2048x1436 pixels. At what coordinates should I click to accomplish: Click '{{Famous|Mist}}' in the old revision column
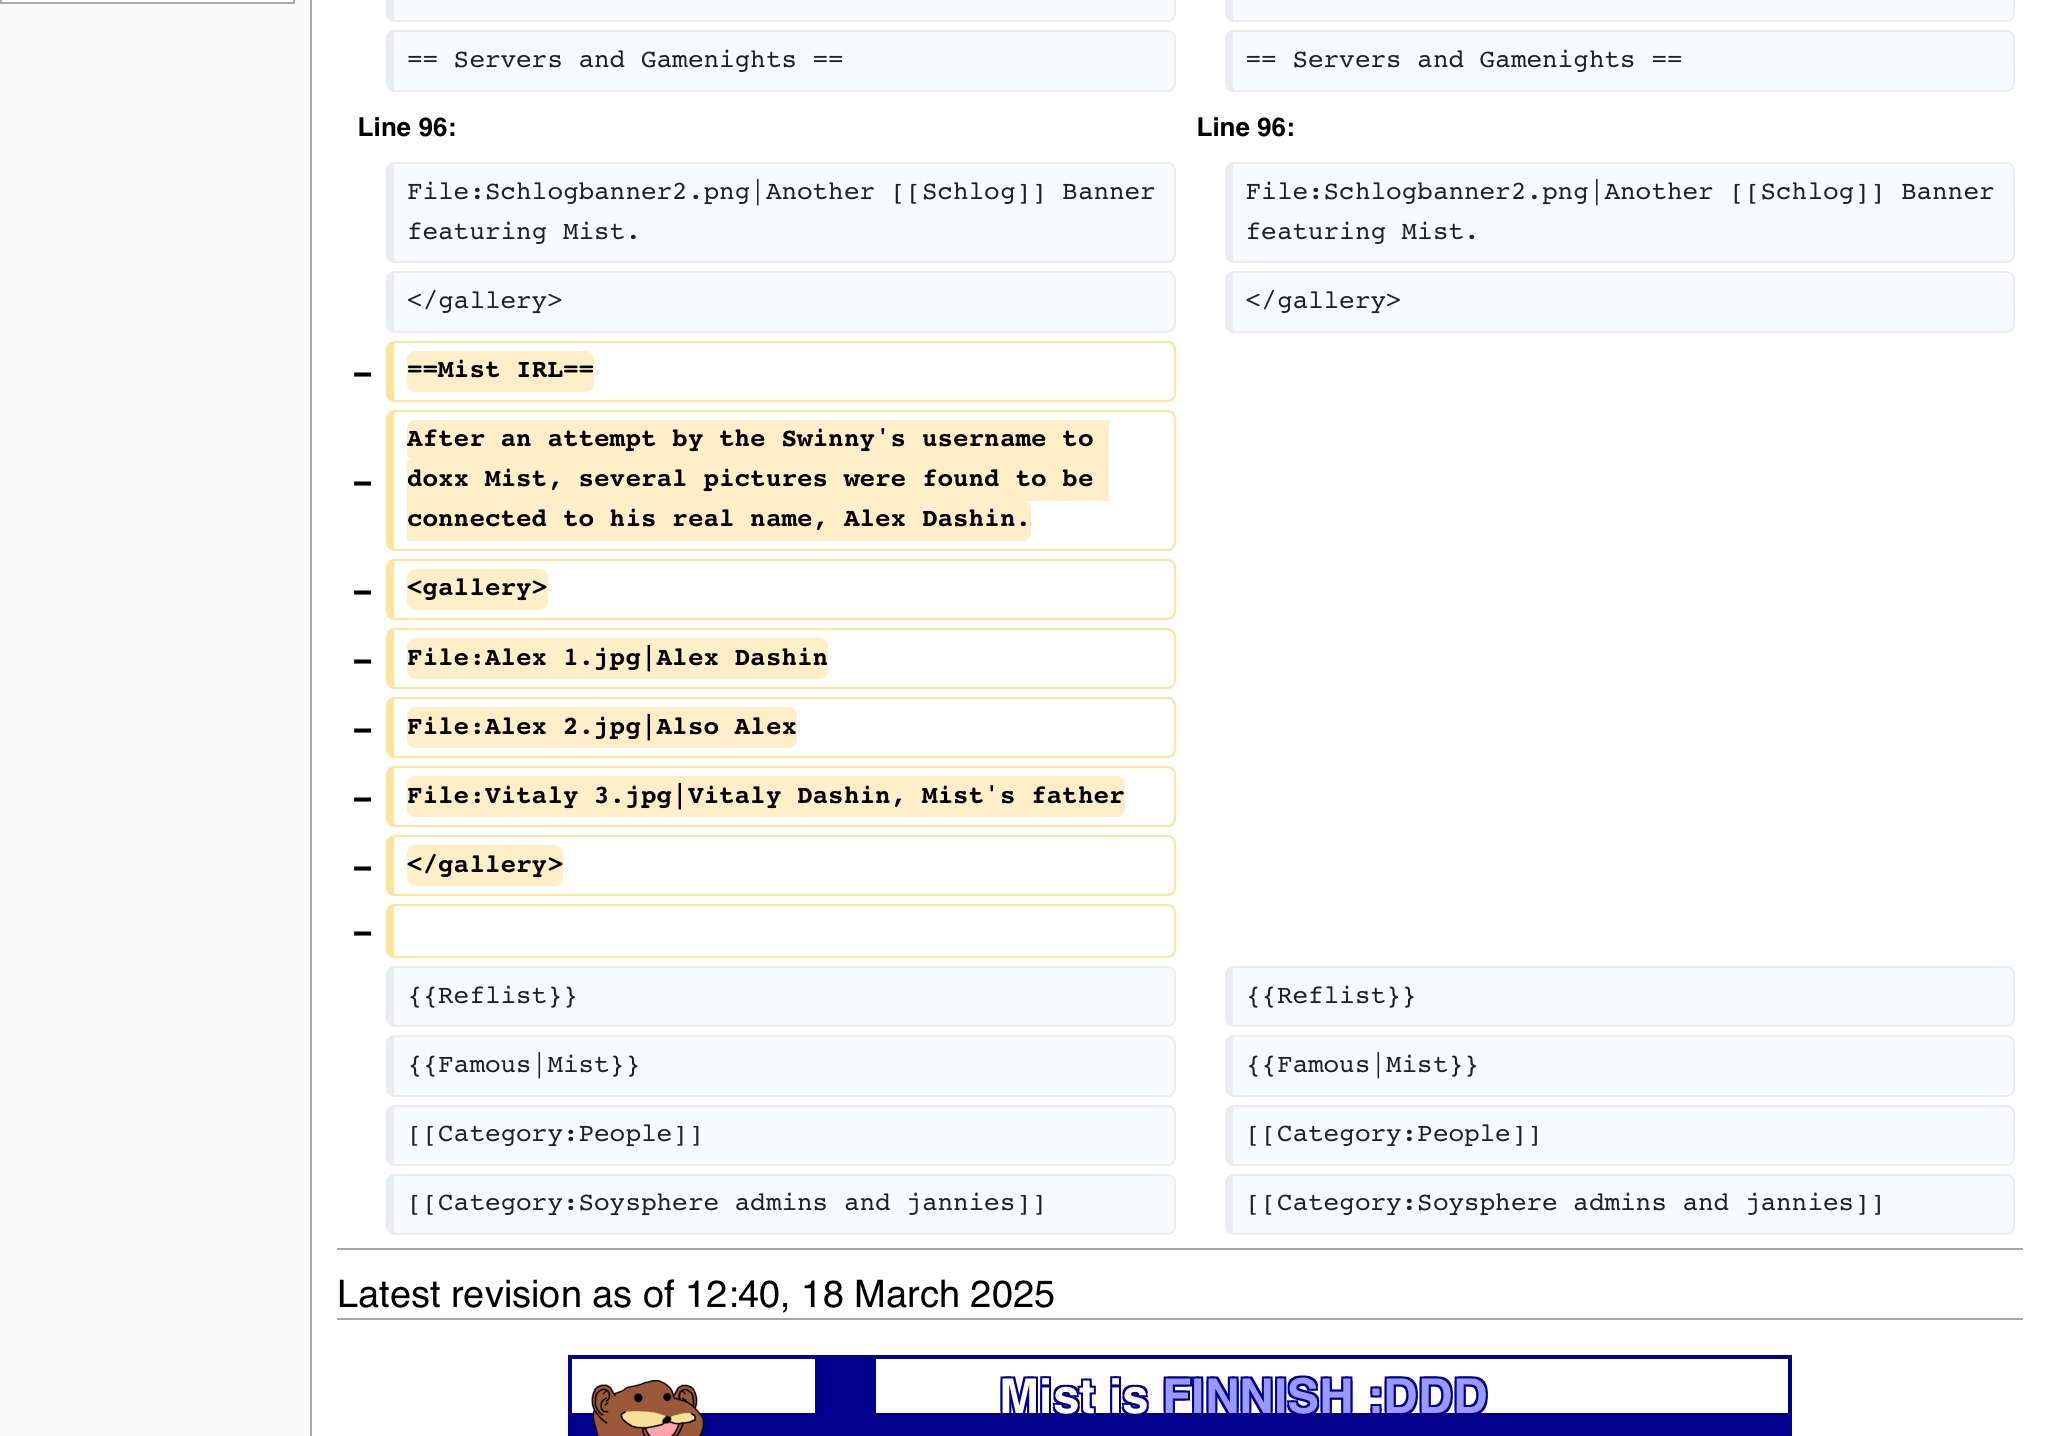[x=780, y=1065]
